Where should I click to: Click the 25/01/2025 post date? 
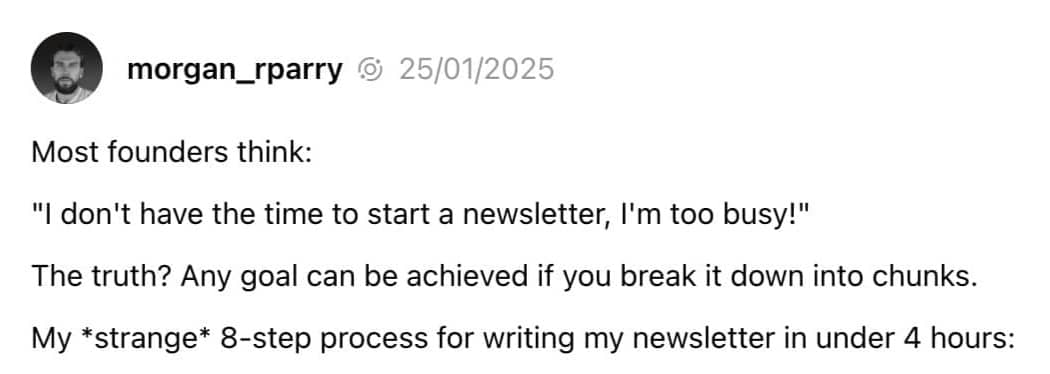477,69
